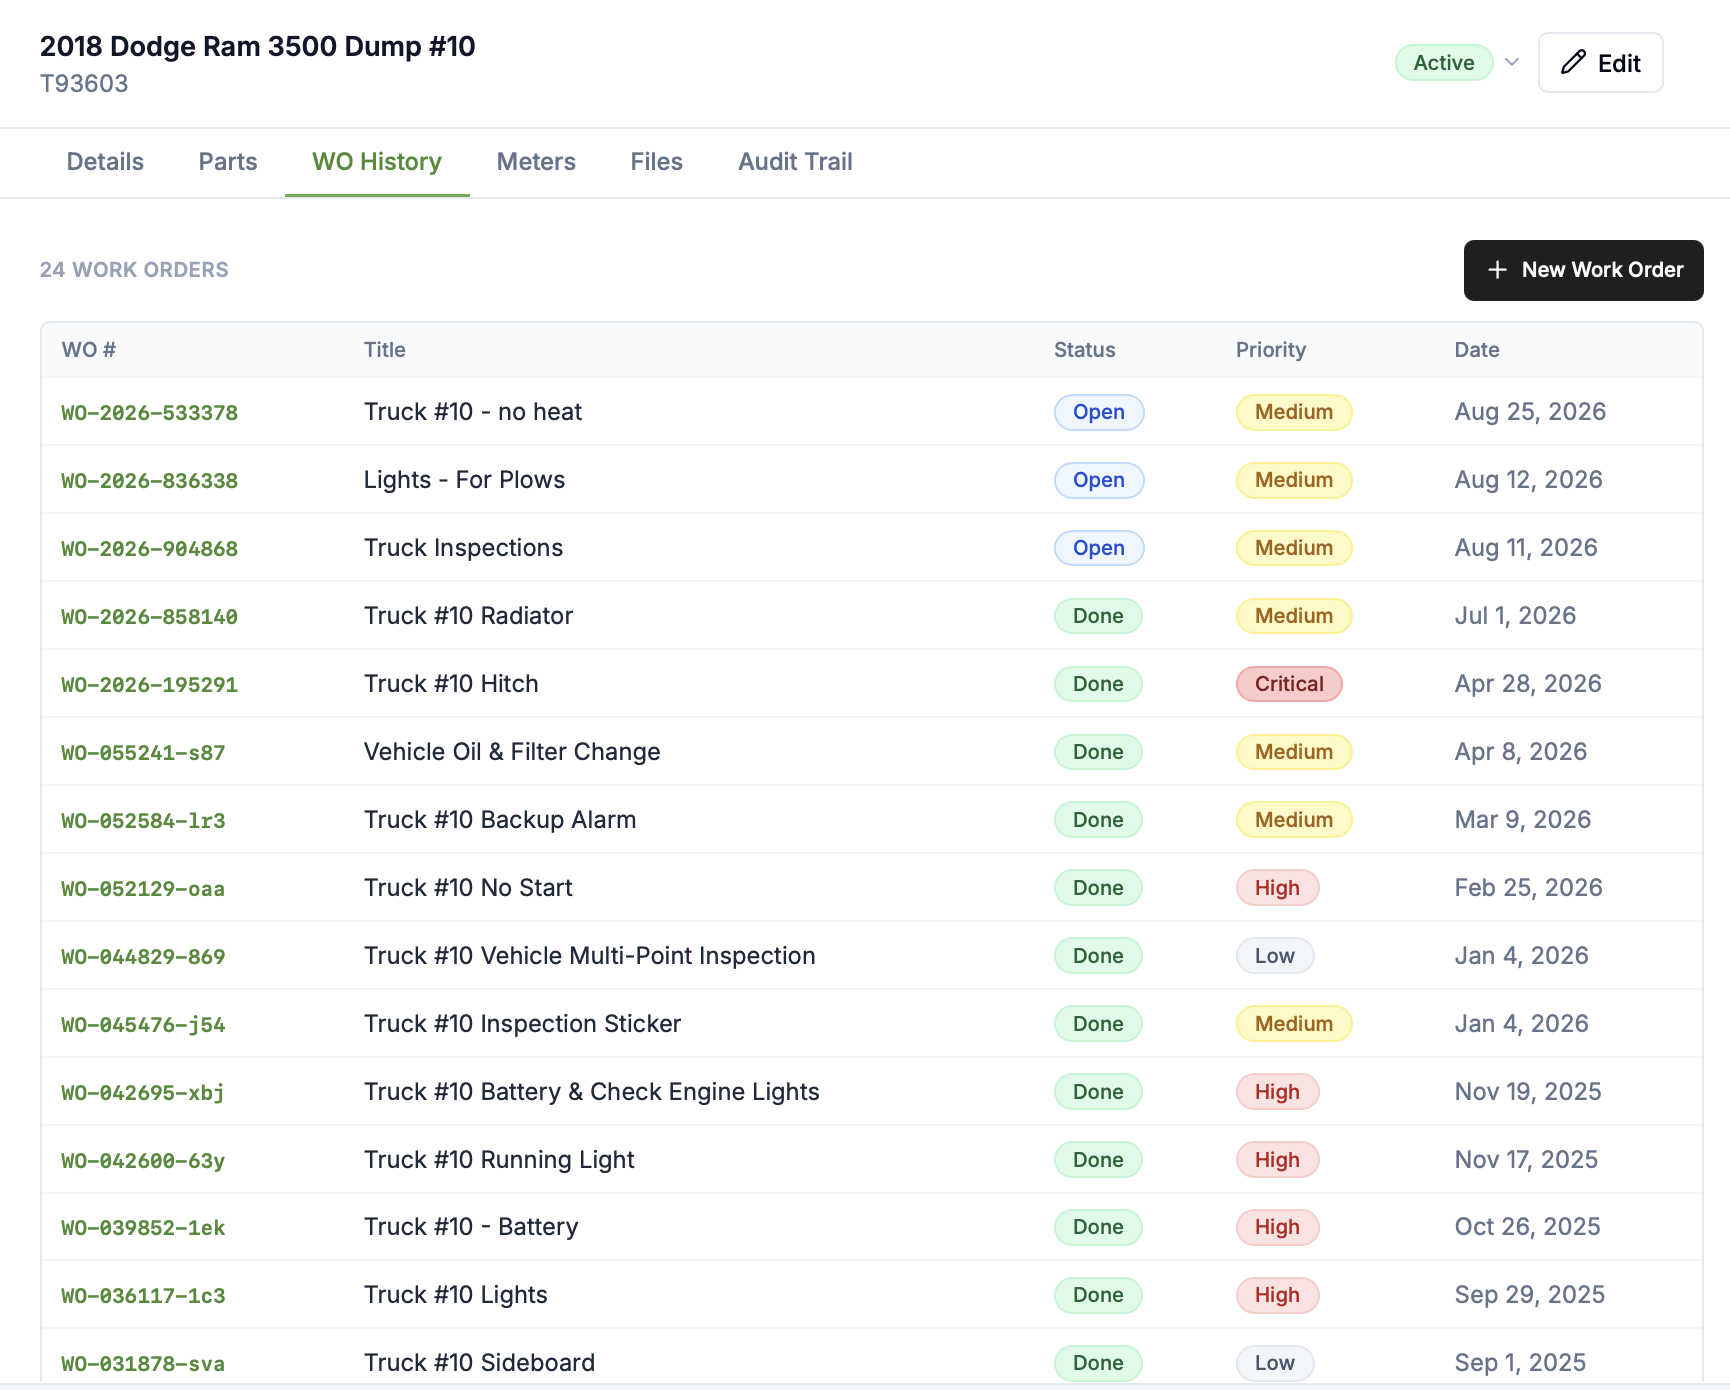Open work order WO-2026-533378
The width and height of the screenshot is (1730, 1390).
point(150,413)
